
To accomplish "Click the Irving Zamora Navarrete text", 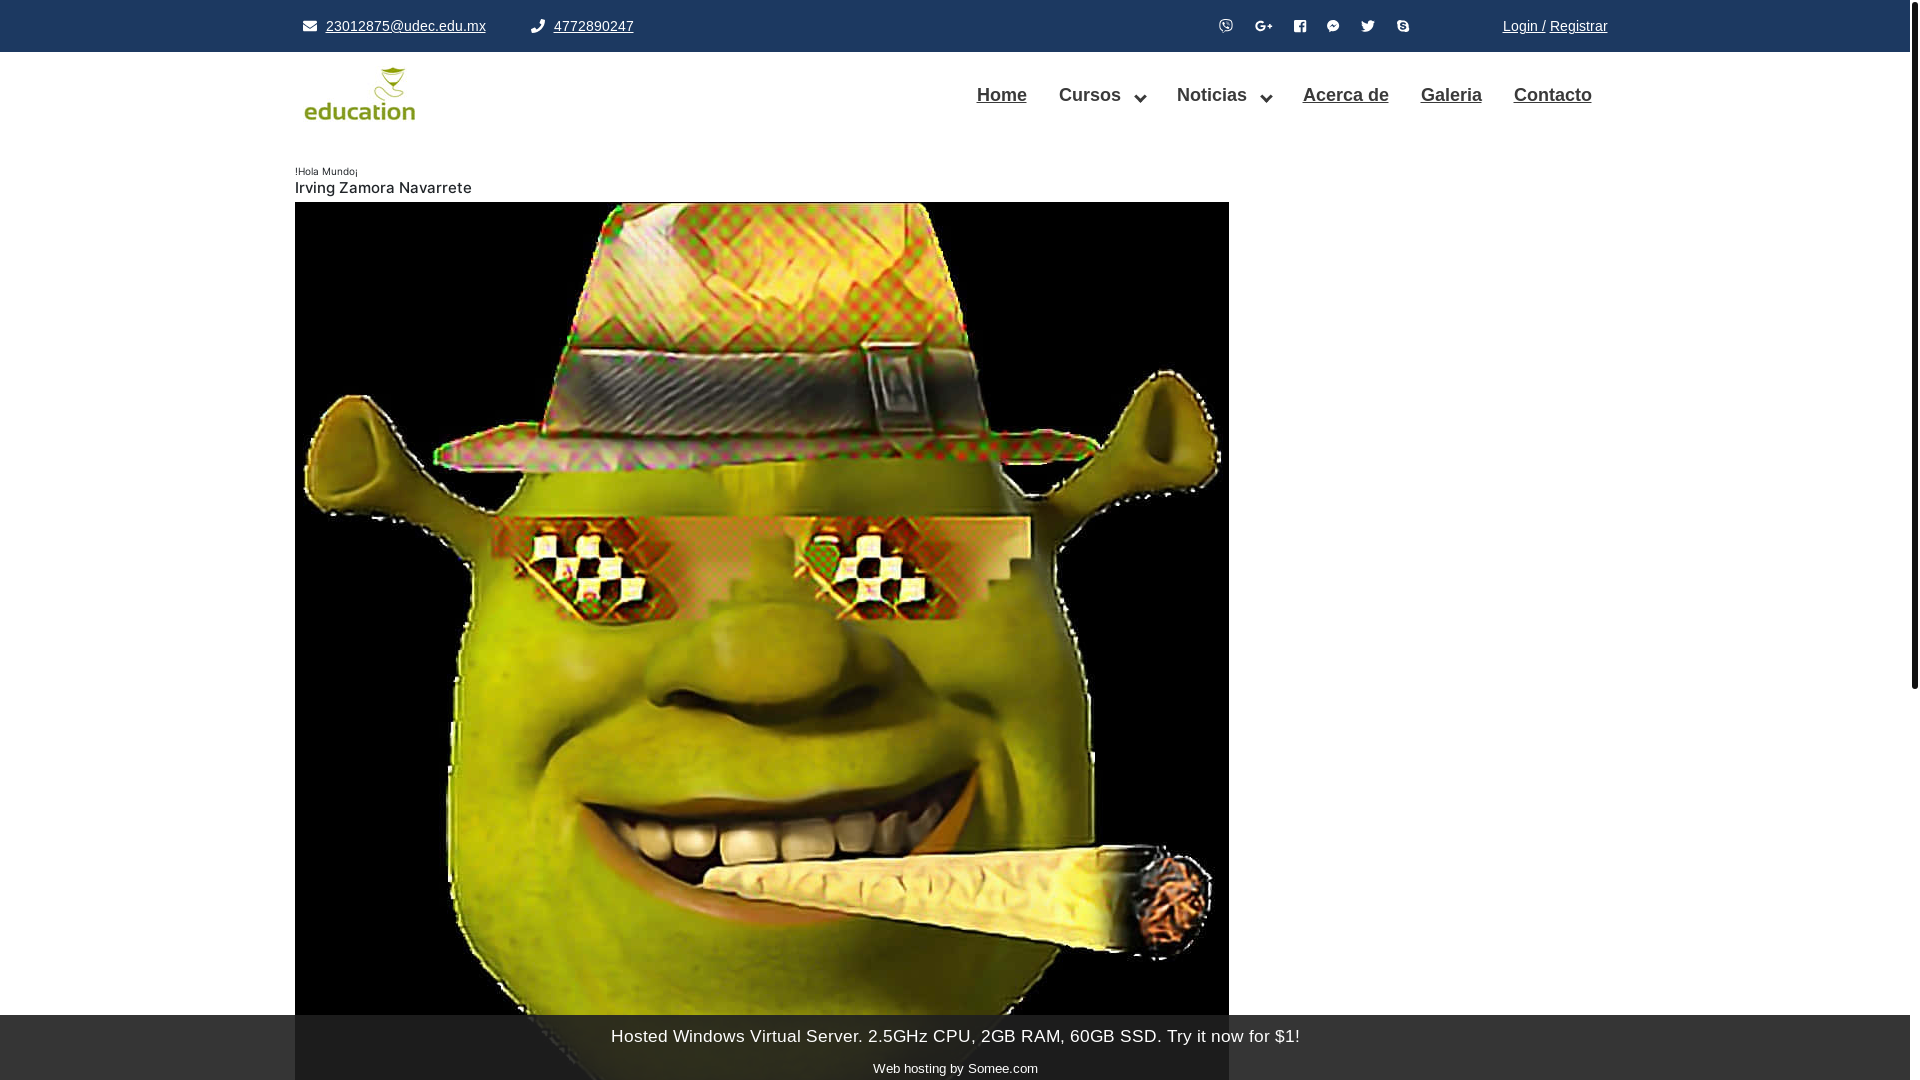I will point(383,188).
